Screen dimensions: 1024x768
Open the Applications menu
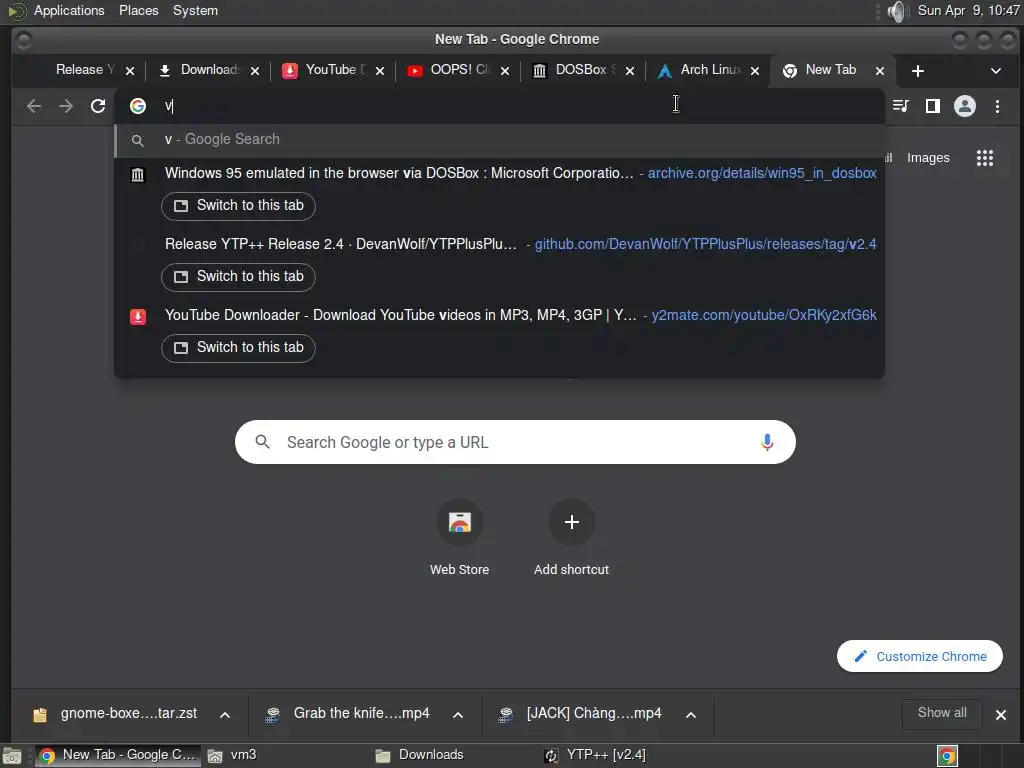69,10
